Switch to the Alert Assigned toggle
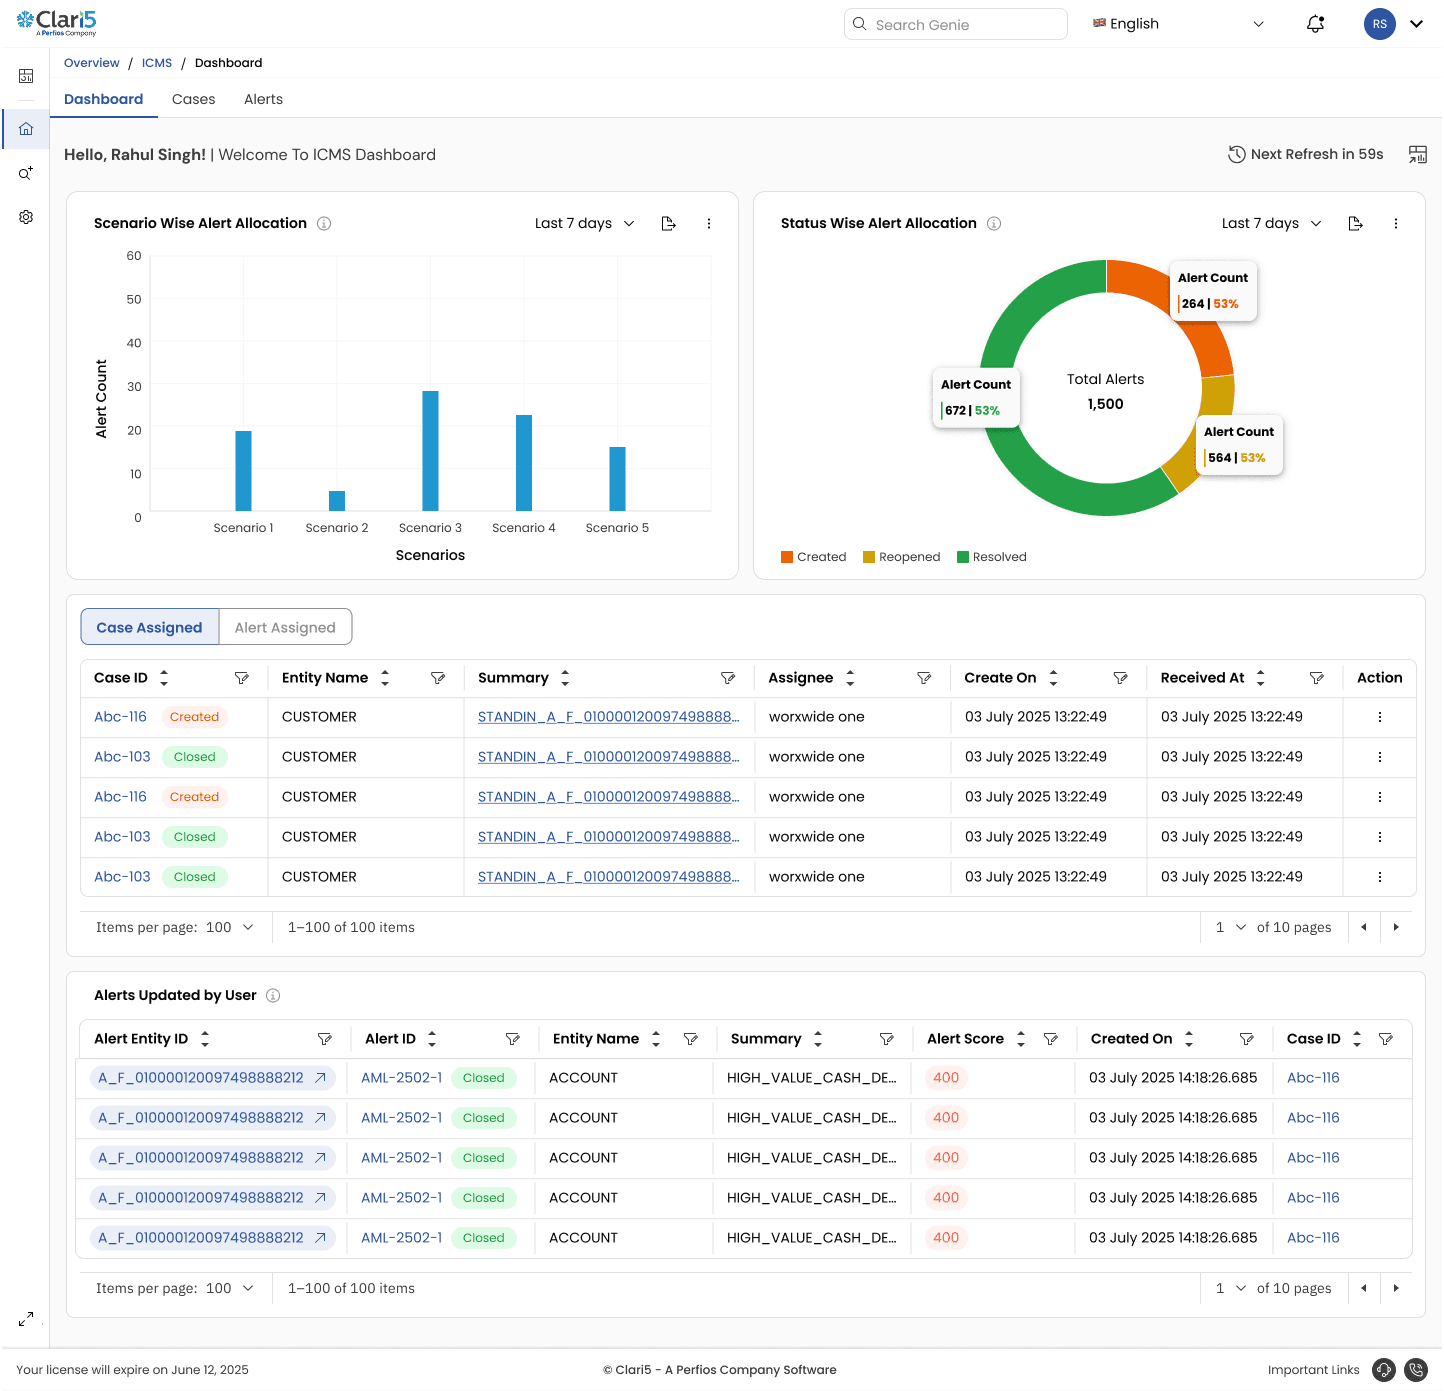1444x1391 pixels. (x=285, y=627)
